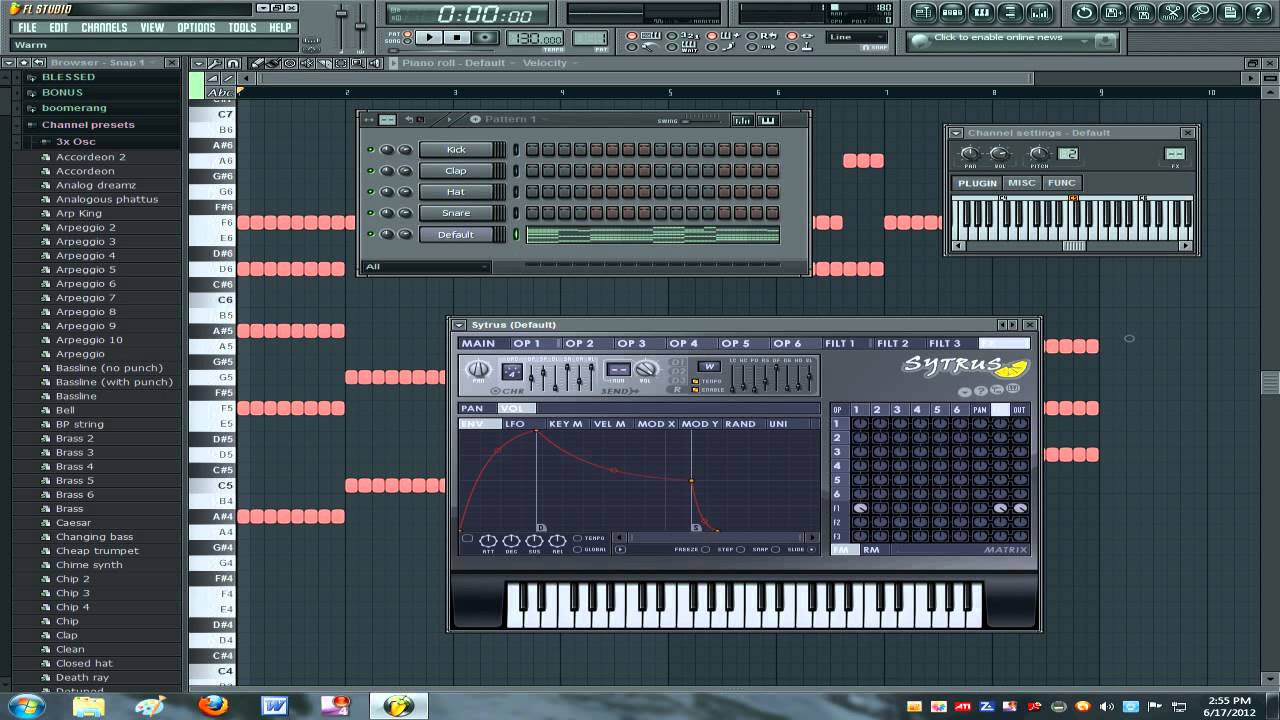Select the slice tool in piano roll toolbar
1280x720 pixels.
(x=323, y=63)
